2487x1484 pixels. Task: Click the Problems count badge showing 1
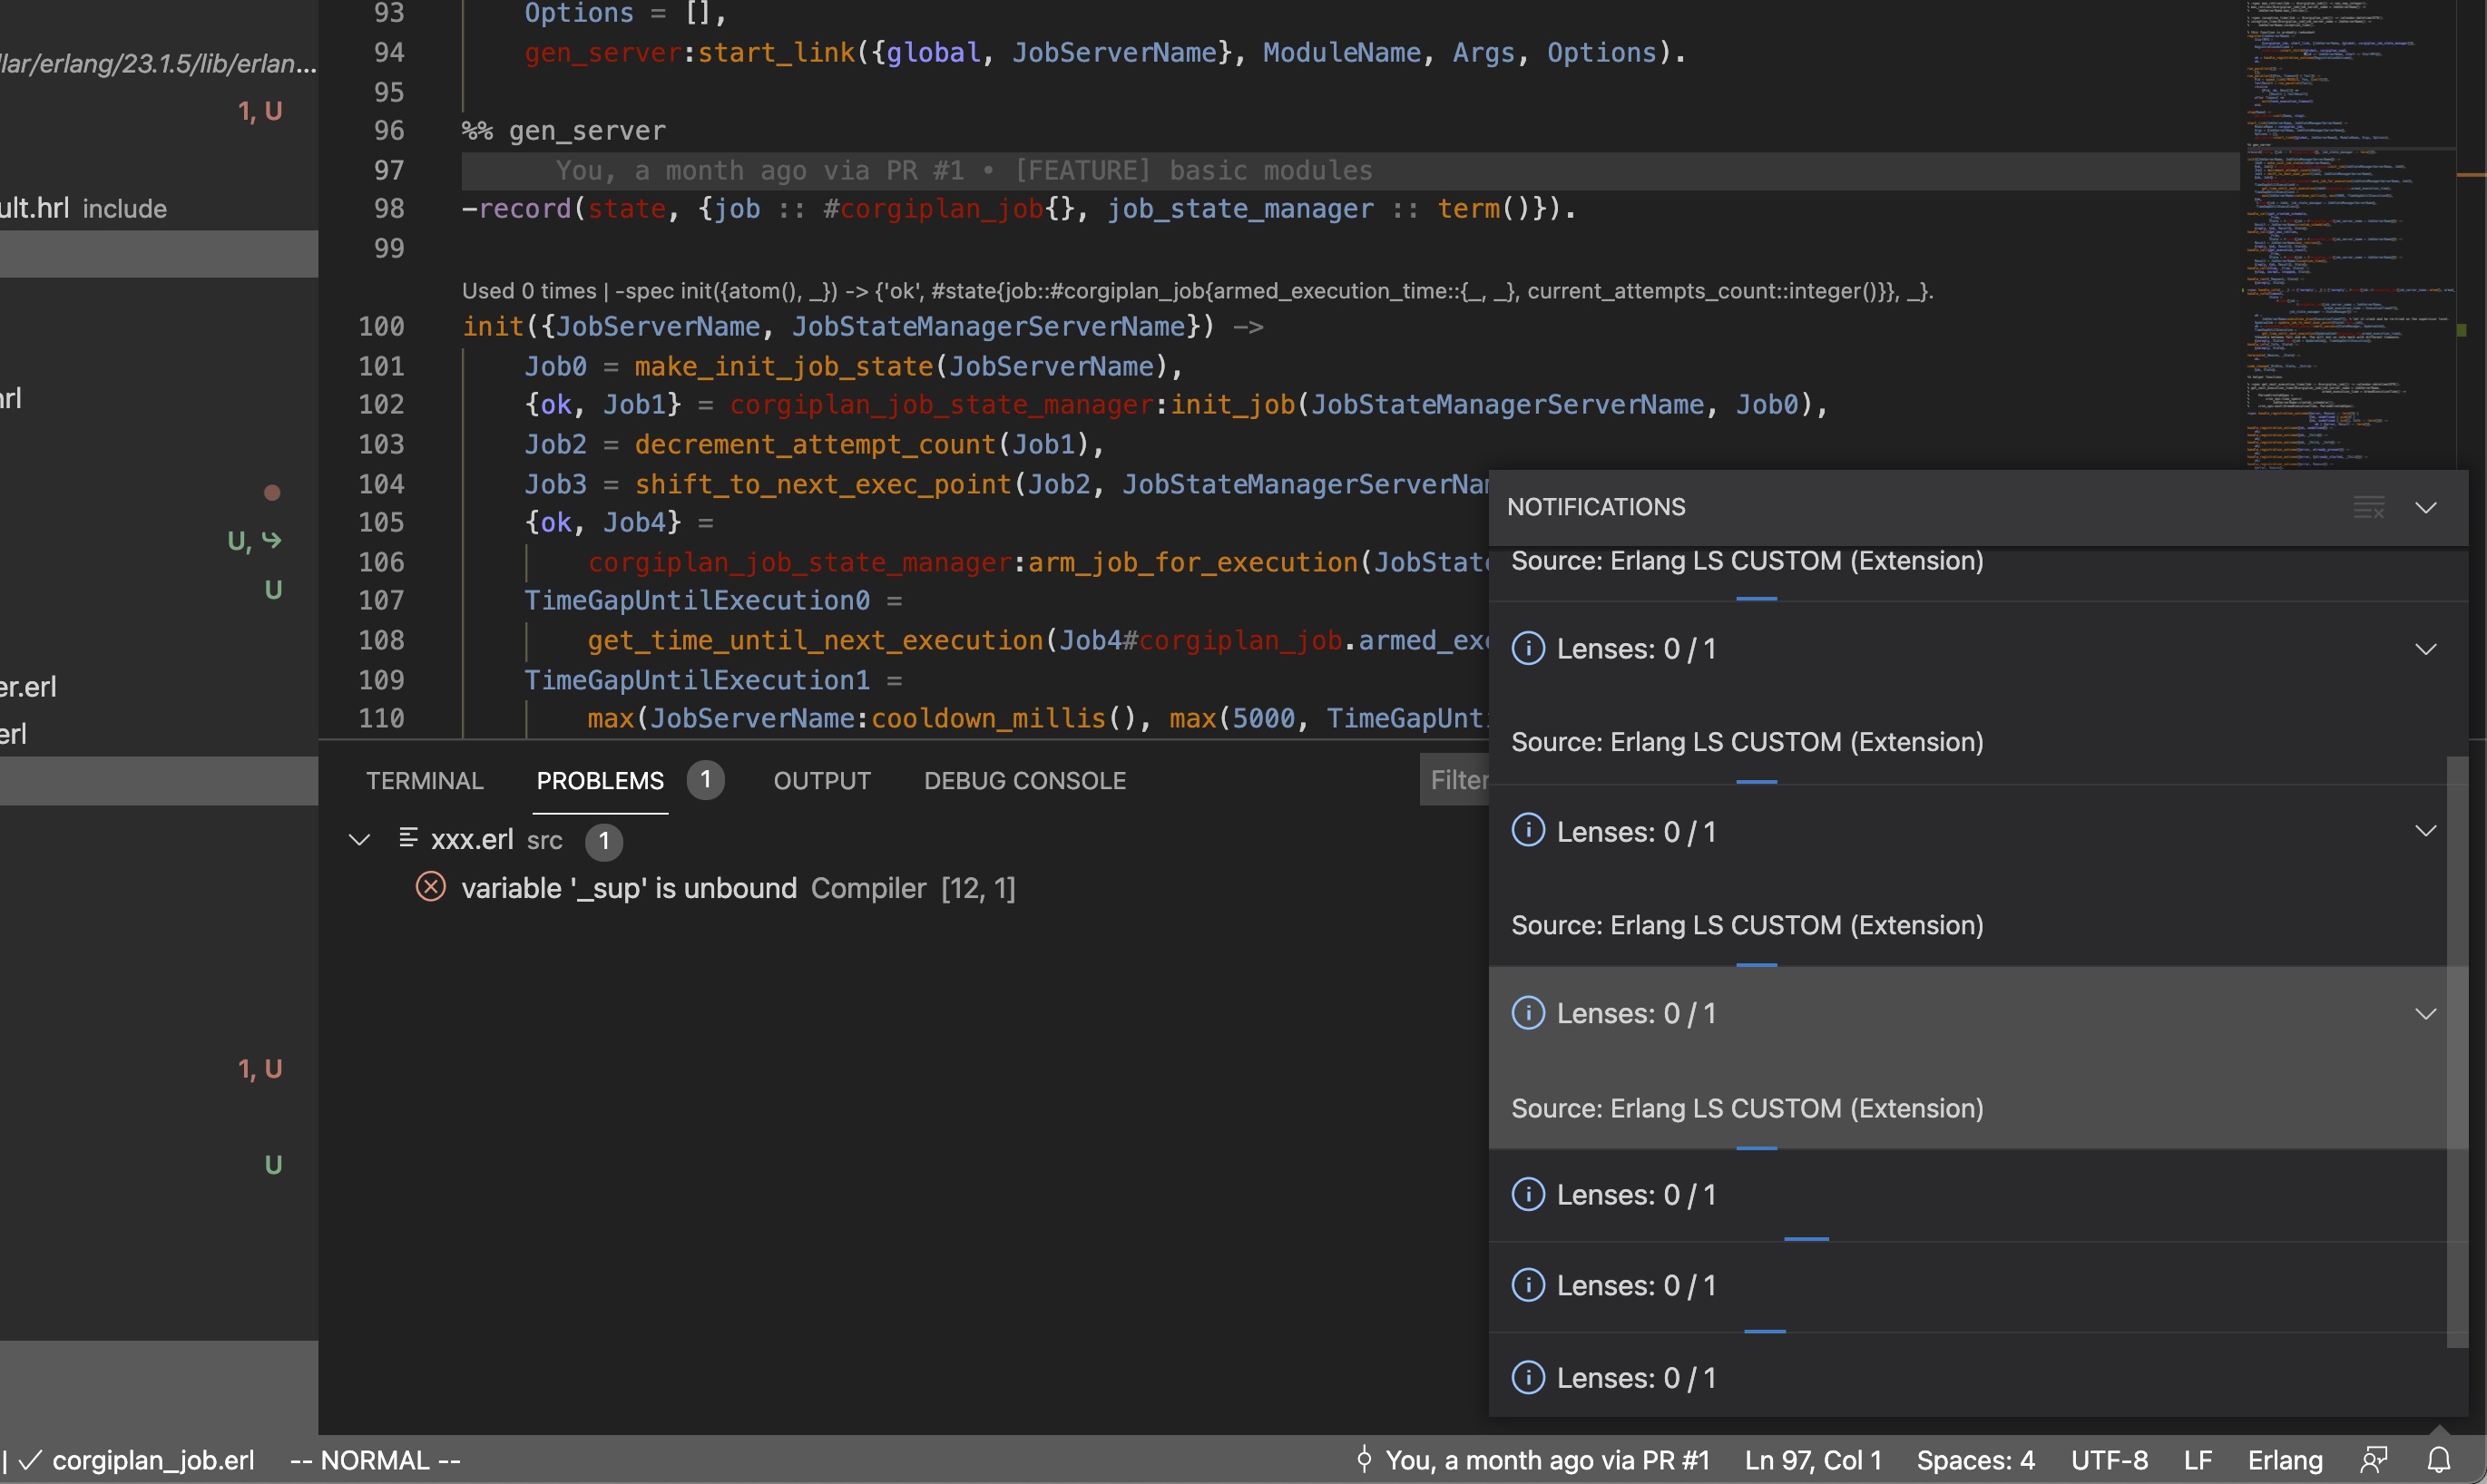pos(705,779)
